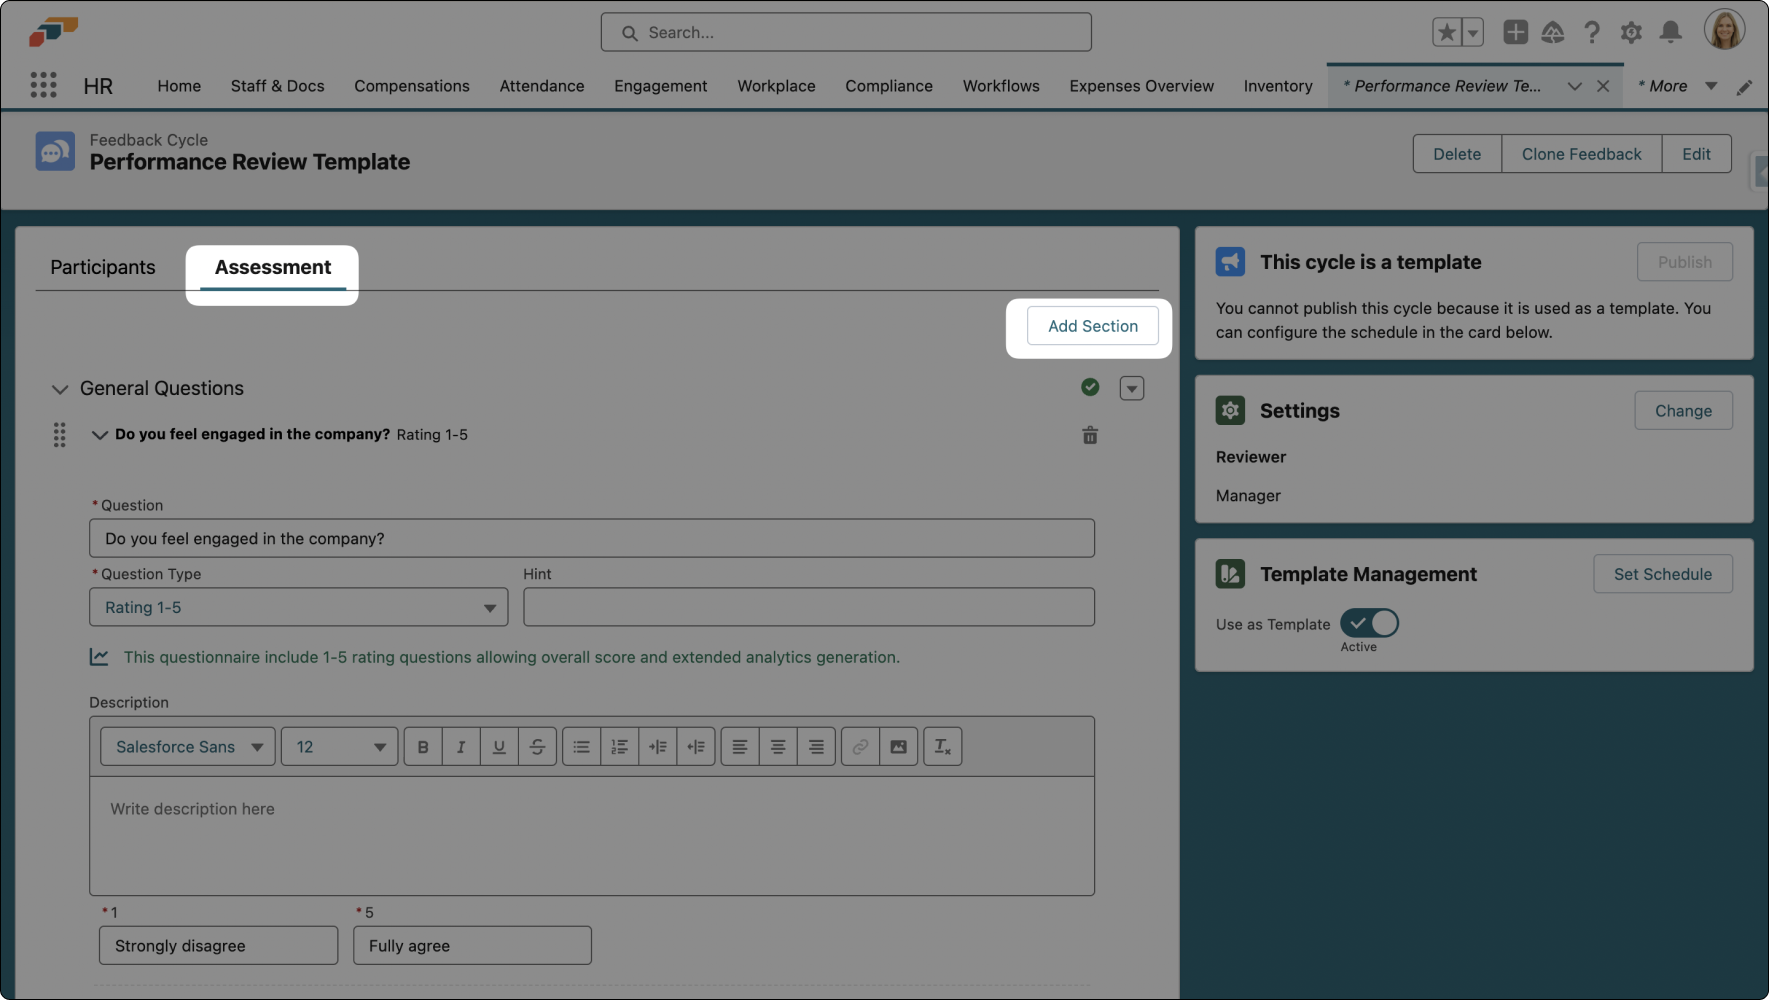Viewport: 1770px width, 1000px height.
Task: Open Compensations in navigation bar
Action: pyautogui.click(x=411, y=86)
